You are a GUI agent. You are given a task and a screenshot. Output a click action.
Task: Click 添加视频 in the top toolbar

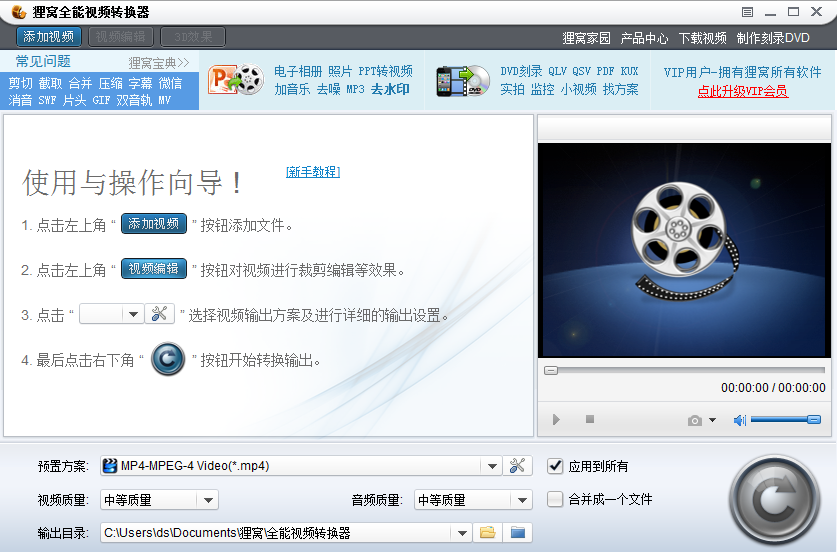pyautogui.click(x=49, y=37)
